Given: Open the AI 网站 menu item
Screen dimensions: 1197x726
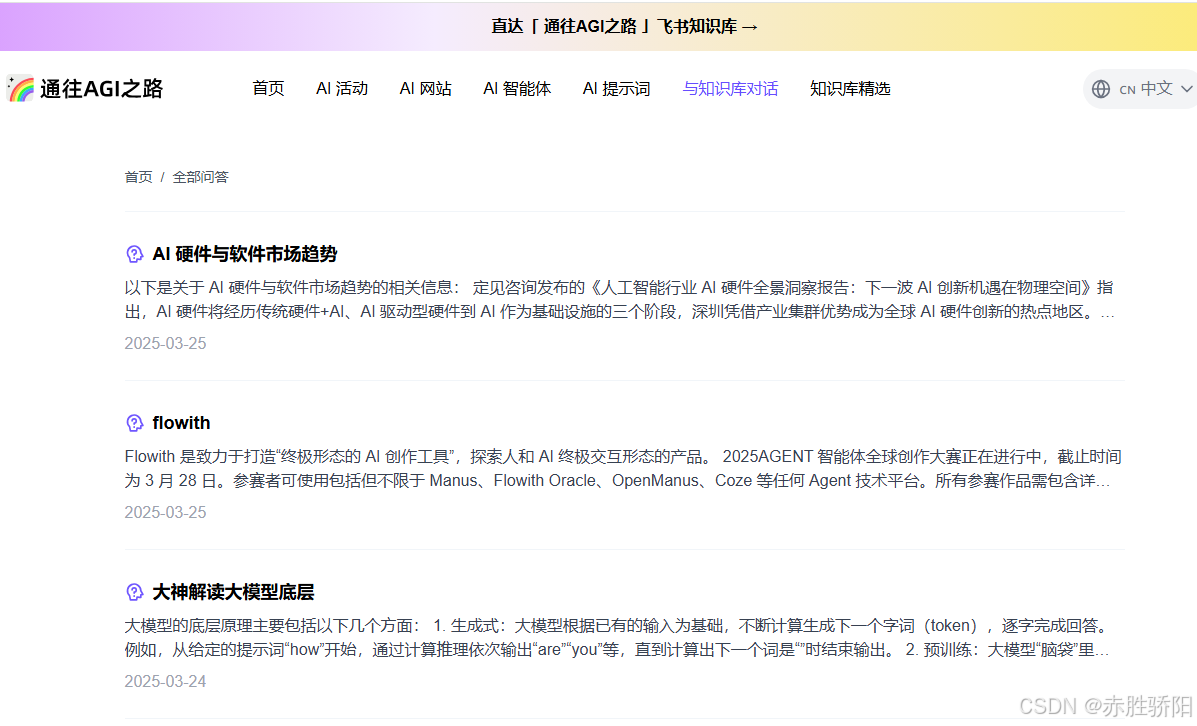Looking at the screenshot, I should (425, 89).
